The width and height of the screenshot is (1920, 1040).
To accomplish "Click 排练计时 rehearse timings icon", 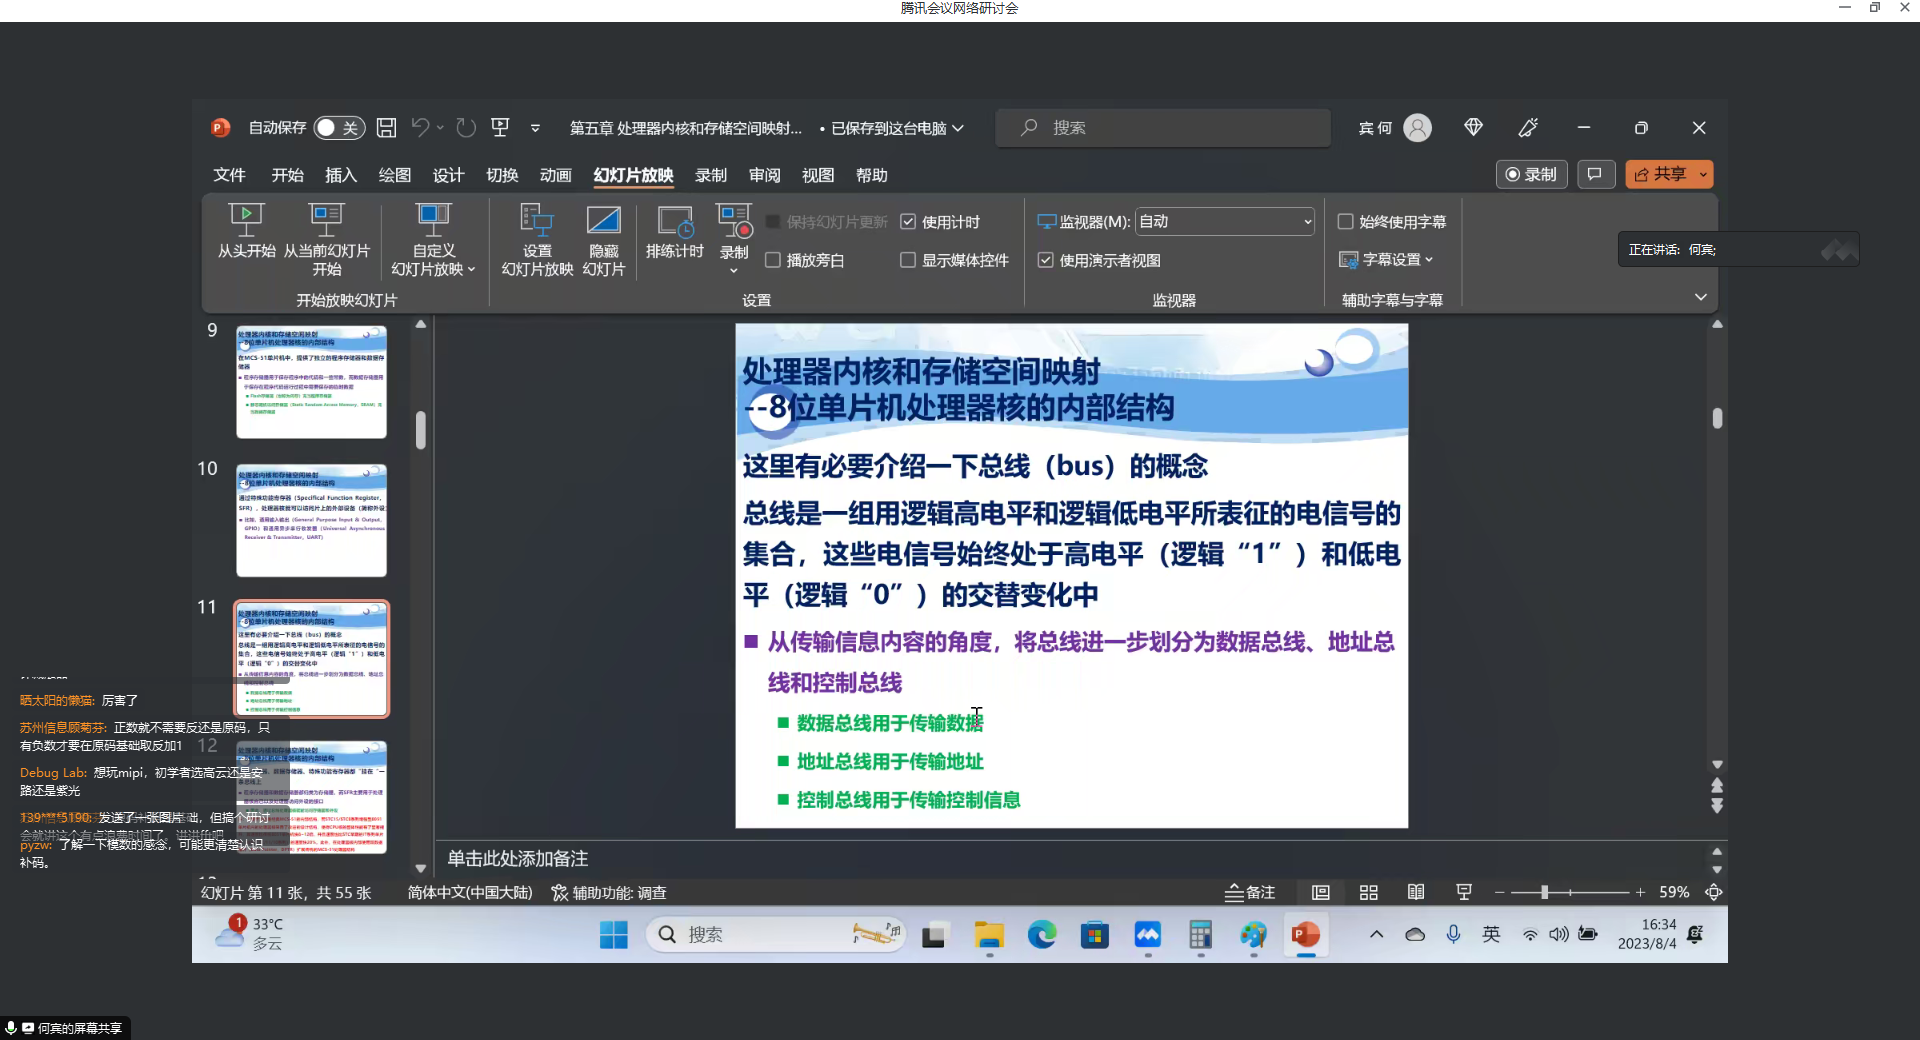I will point(674,232).
